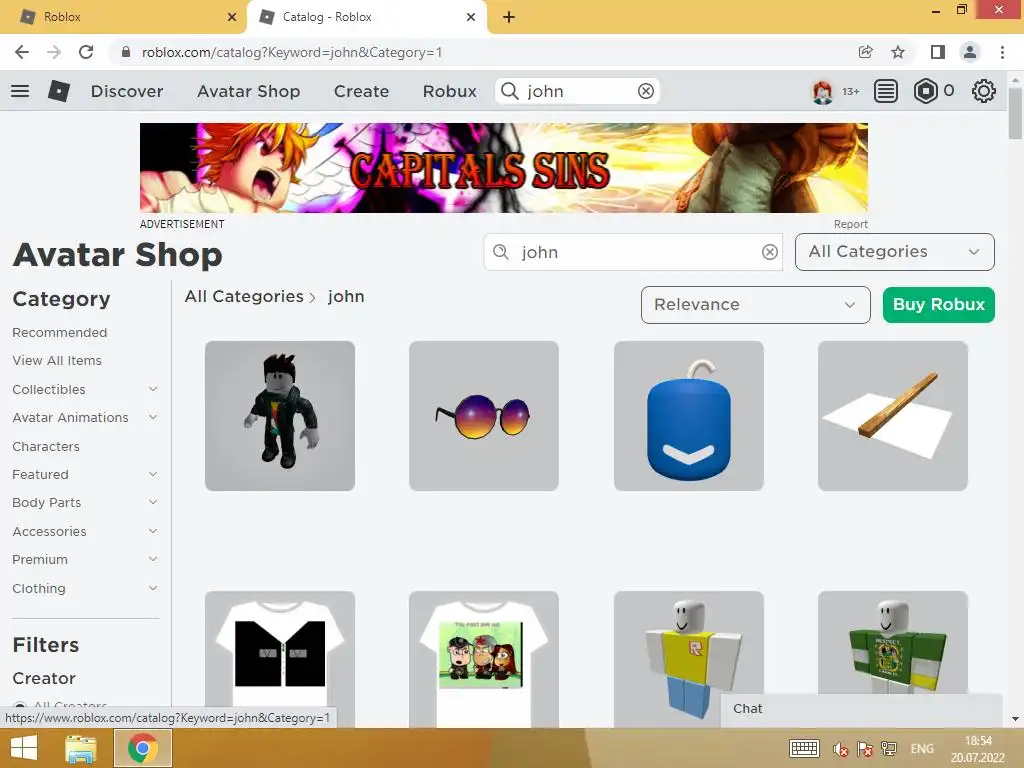Open the on-screen keyboard tray icon
The height and width of the screenshot is (768, 1024).
804,749
